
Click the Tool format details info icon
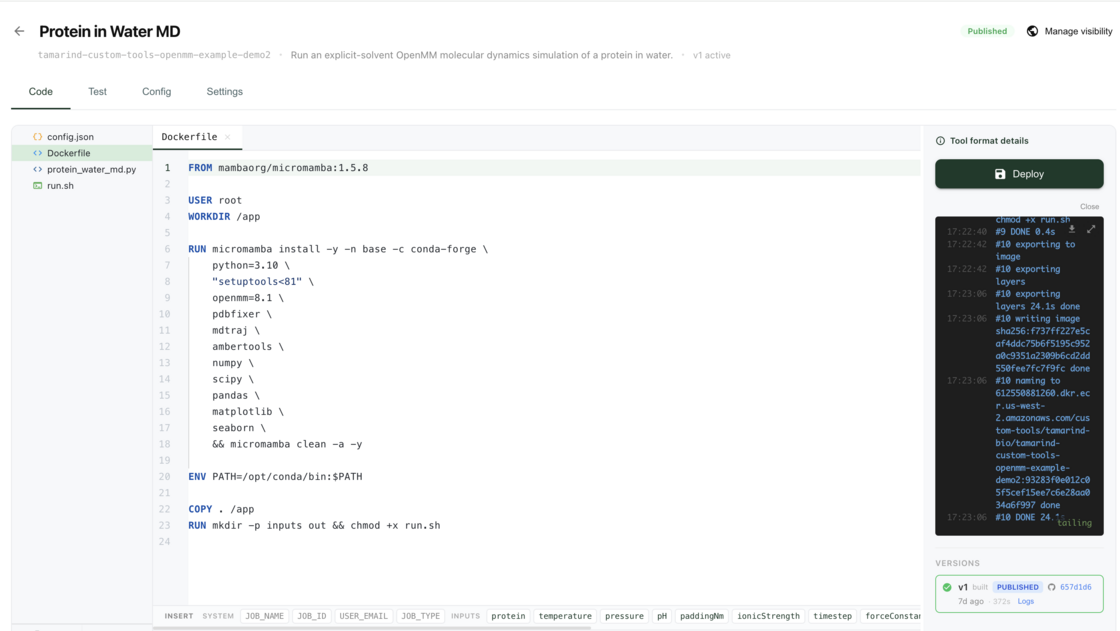(940, 141)
